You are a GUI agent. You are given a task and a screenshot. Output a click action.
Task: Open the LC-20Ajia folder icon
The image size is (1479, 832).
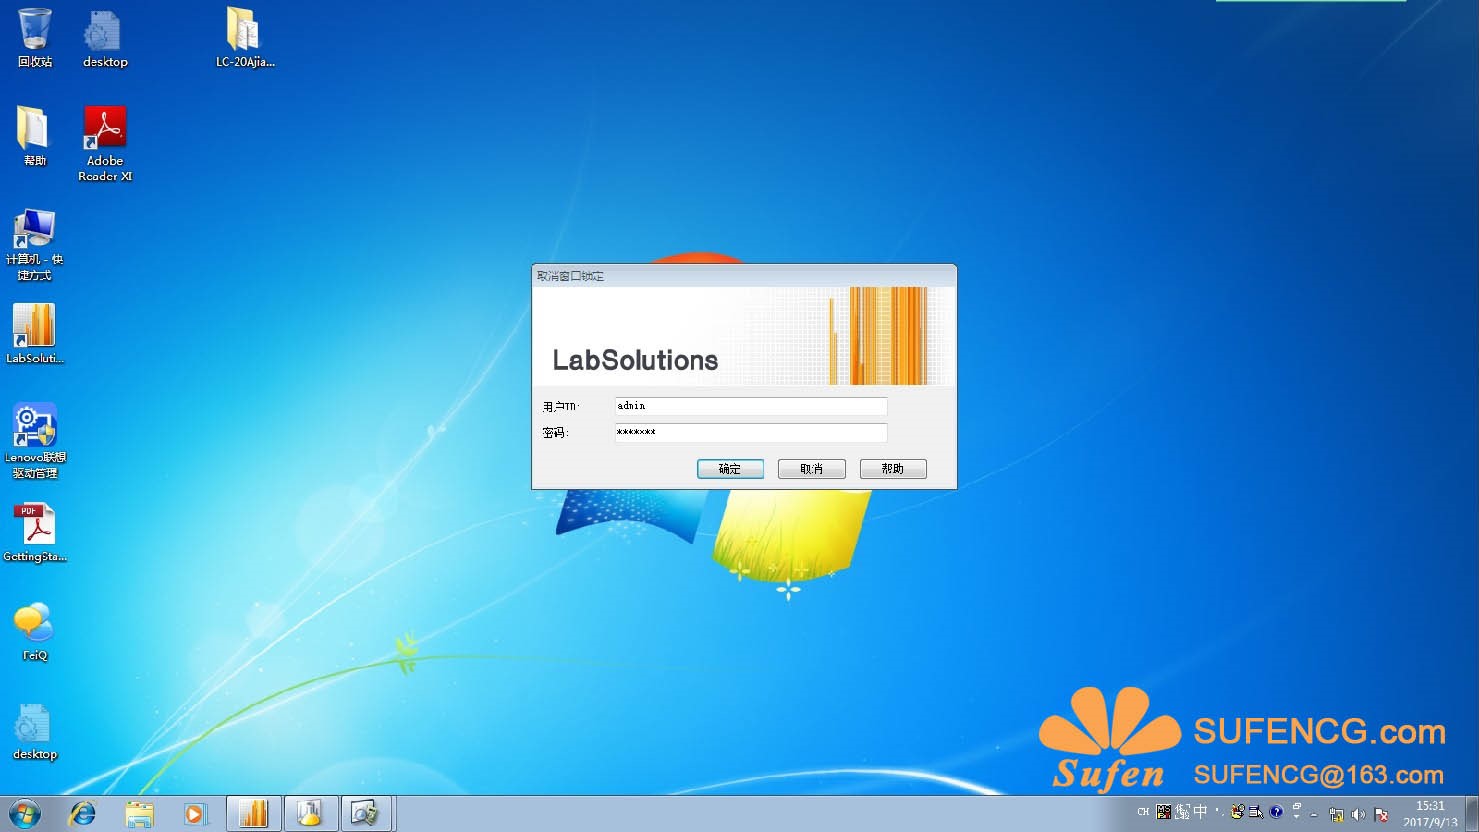(x=245, y=38)
